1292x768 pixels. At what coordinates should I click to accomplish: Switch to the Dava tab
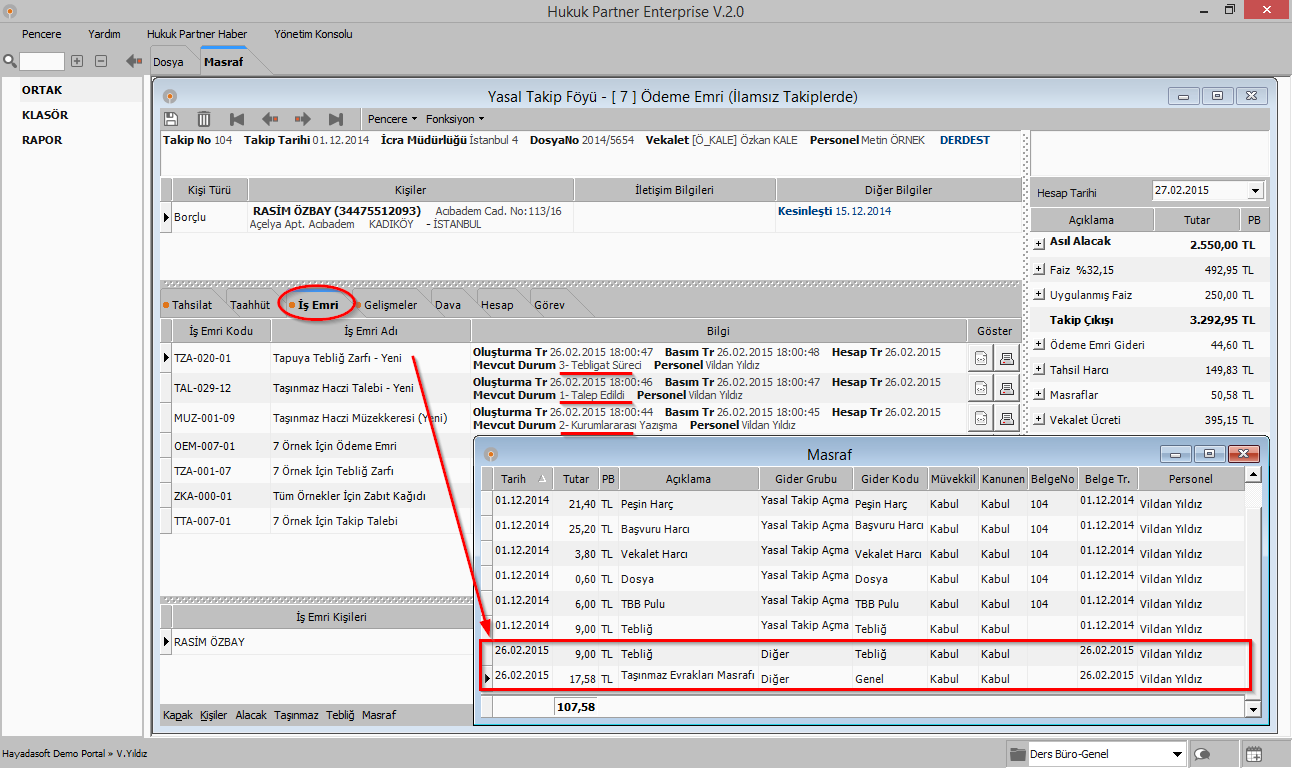tap(448, 305)
